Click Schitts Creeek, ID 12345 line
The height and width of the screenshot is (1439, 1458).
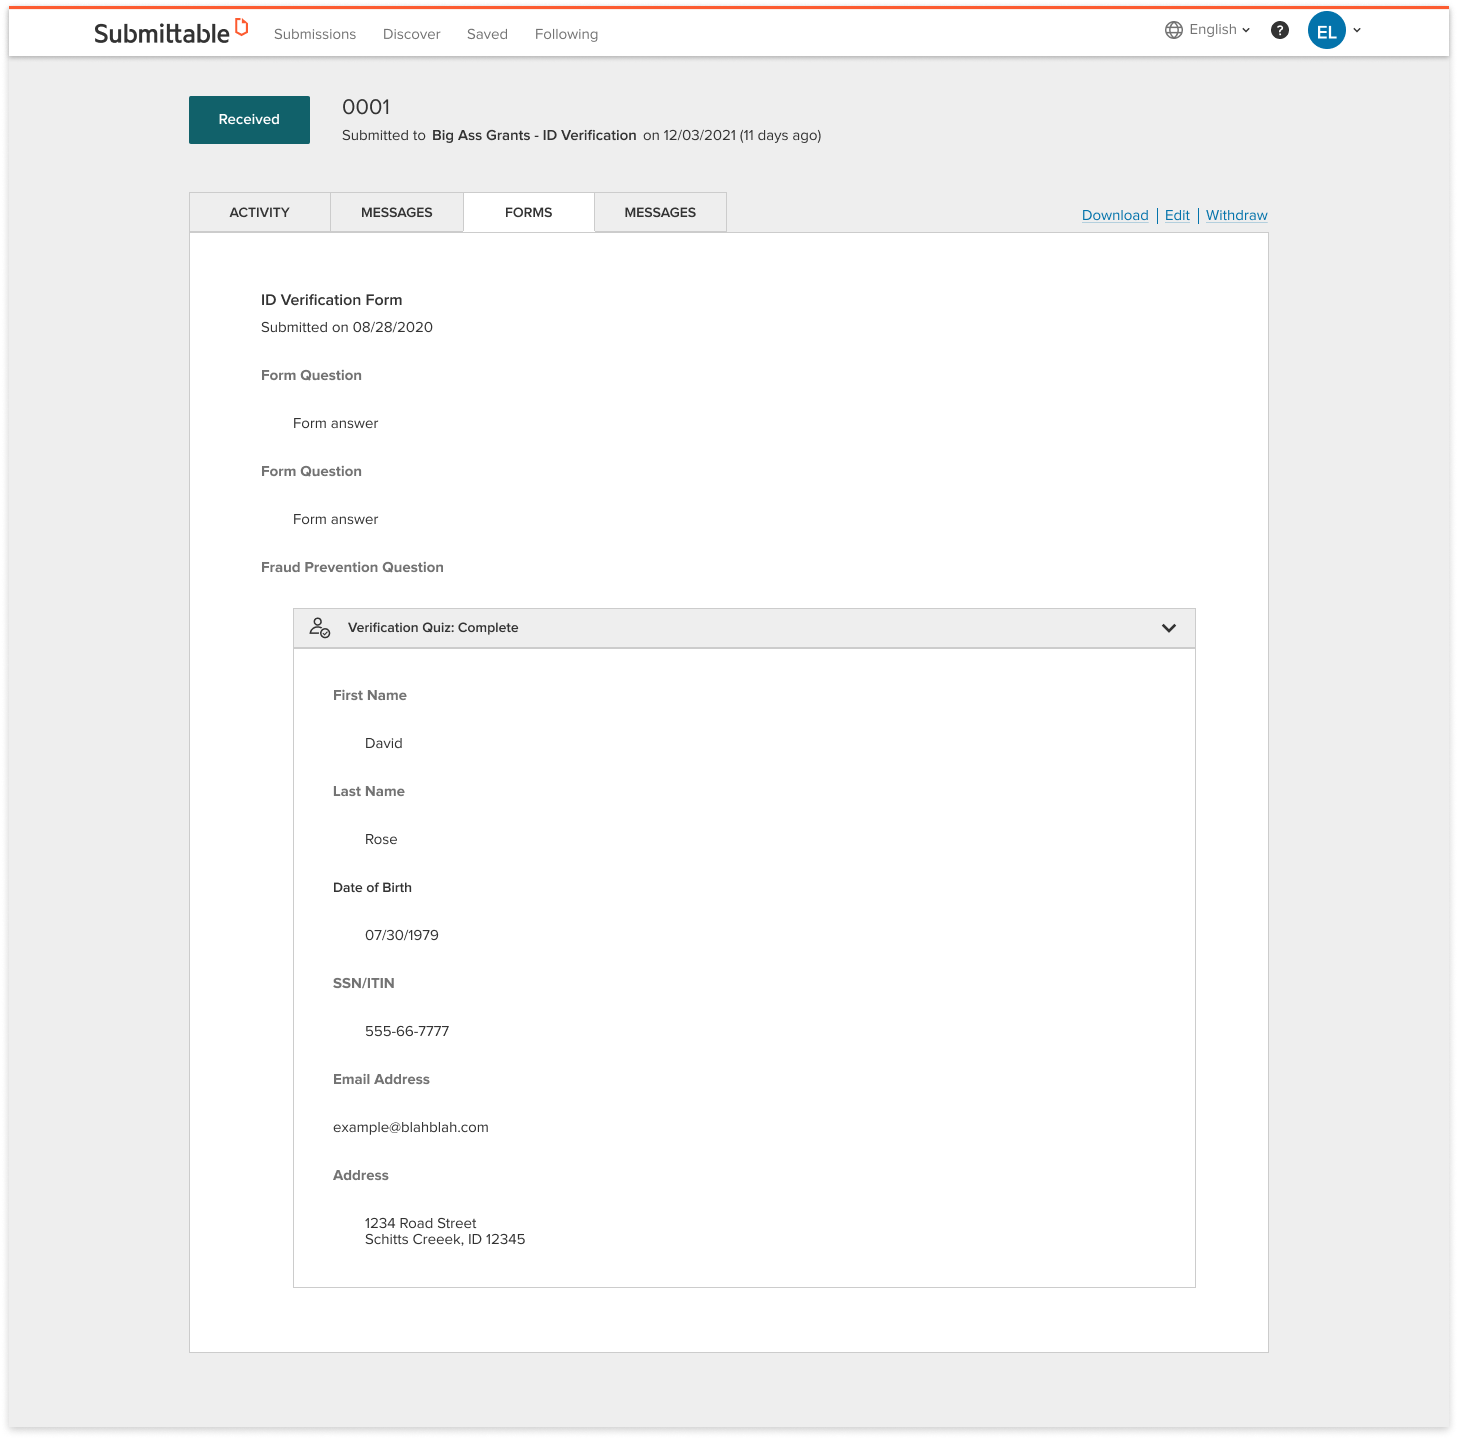445,1239
